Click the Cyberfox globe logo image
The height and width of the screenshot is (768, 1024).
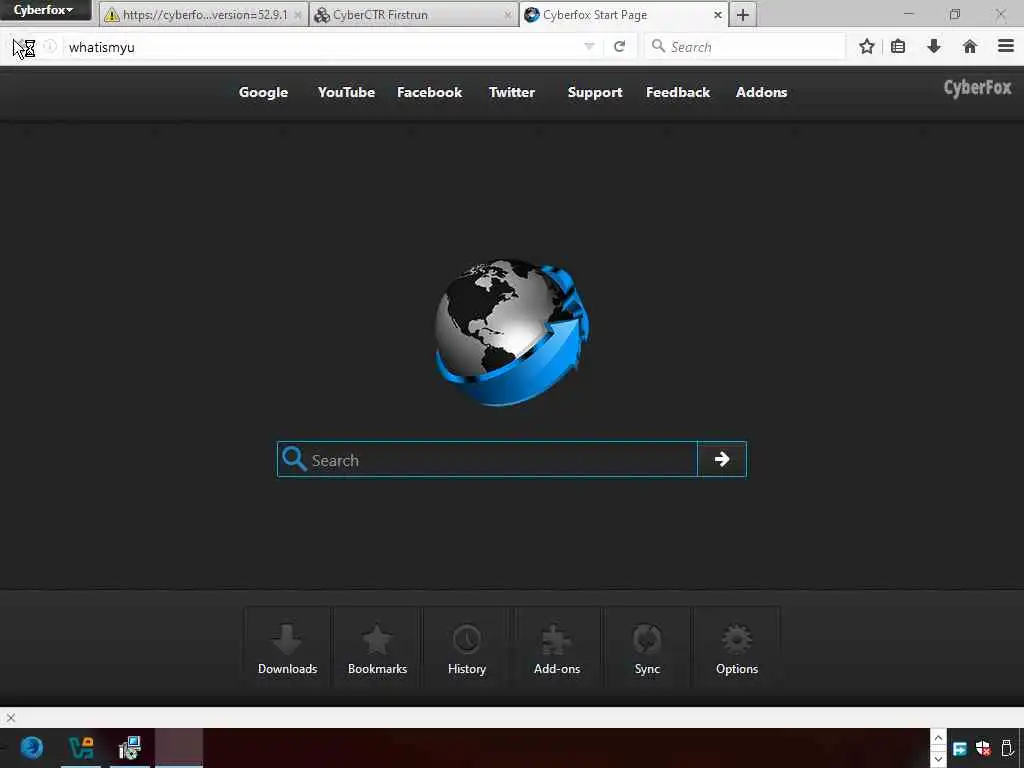tap(512, 332)
